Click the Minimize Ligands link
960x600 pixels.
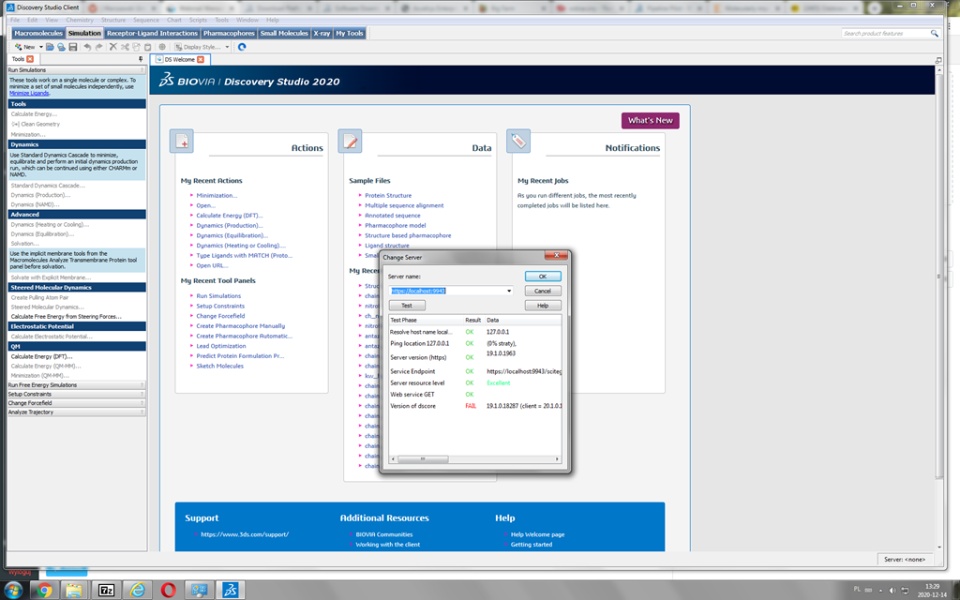[x=29, y=93]
